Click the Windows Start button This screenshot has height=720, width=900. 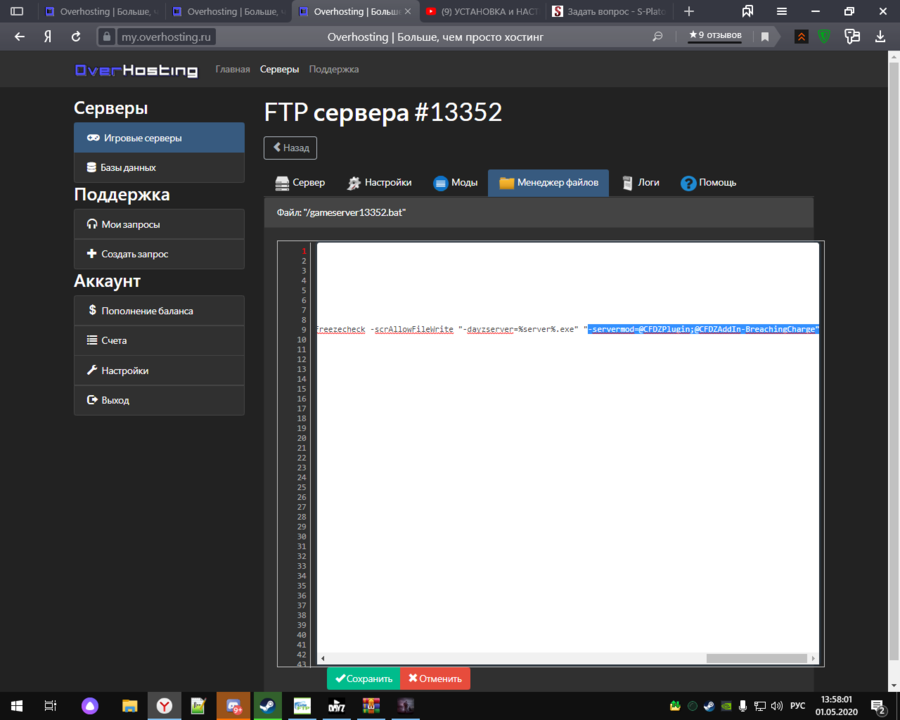[x=17, y=706]
